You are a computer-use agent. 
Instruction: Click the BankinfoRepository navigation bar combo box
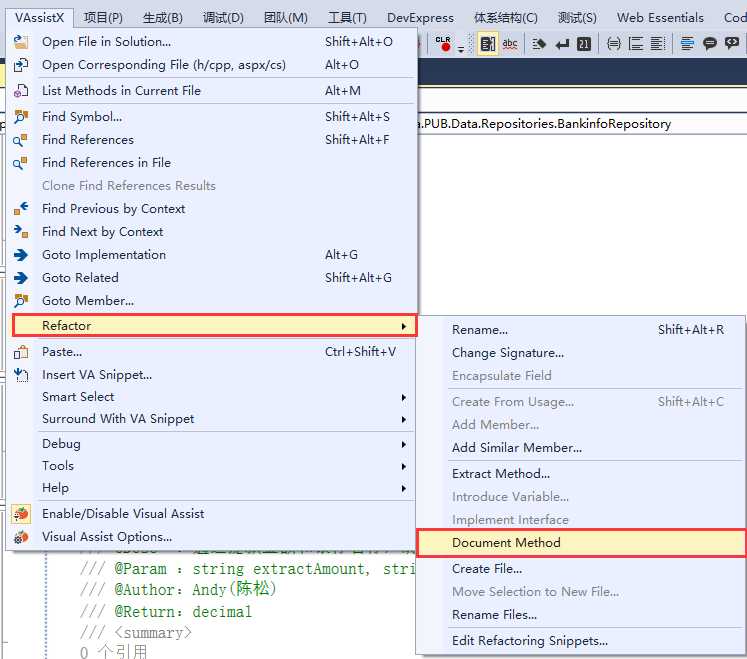pos(582,124)
